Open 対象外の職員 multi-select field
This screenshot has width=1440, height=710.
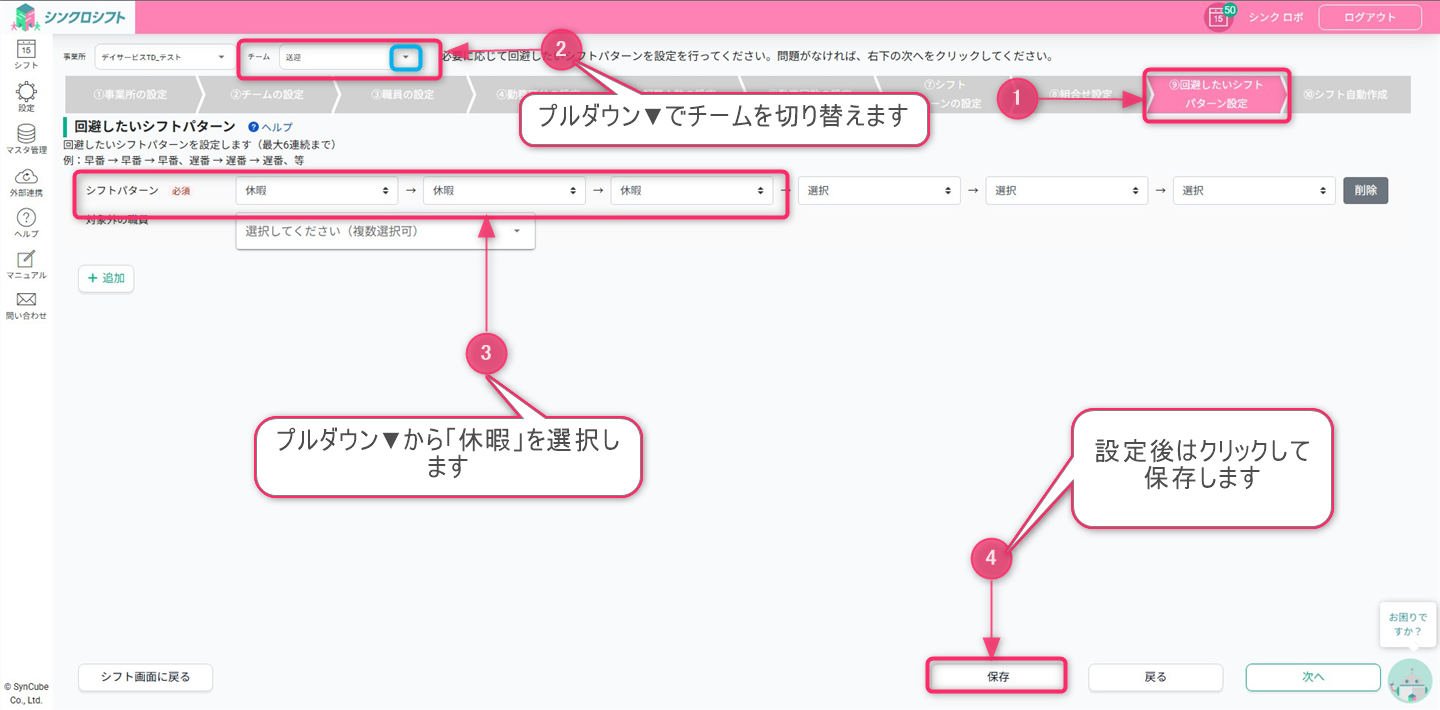[x=385, y=231]
